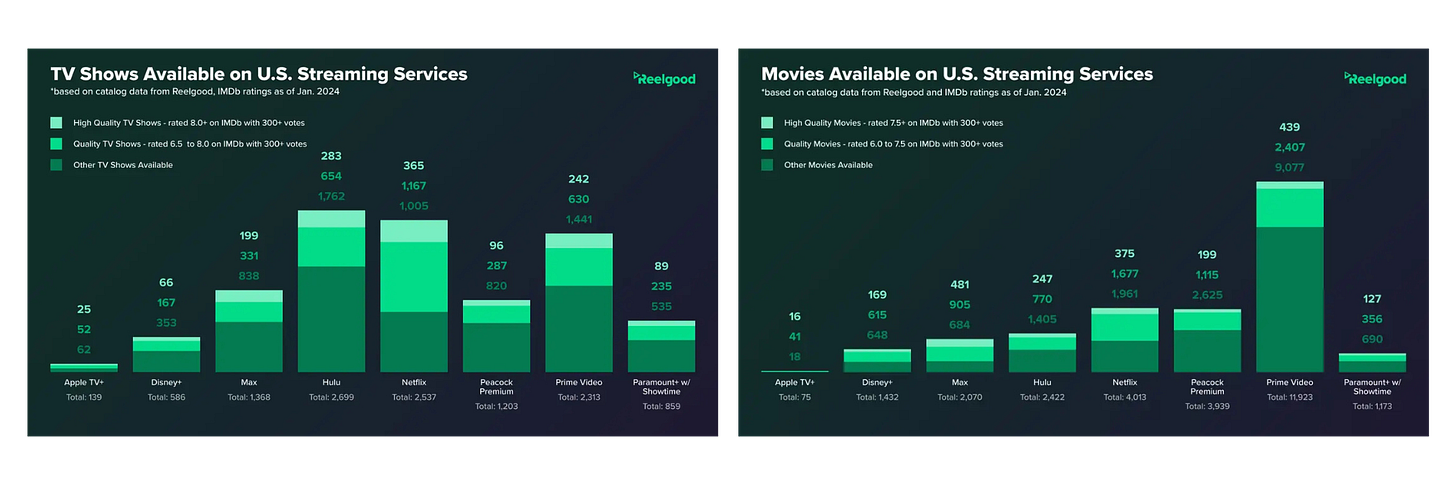Click the value '481' above the Max Movies bar
Screen dimensions: 1456x485
pos(960,284)
